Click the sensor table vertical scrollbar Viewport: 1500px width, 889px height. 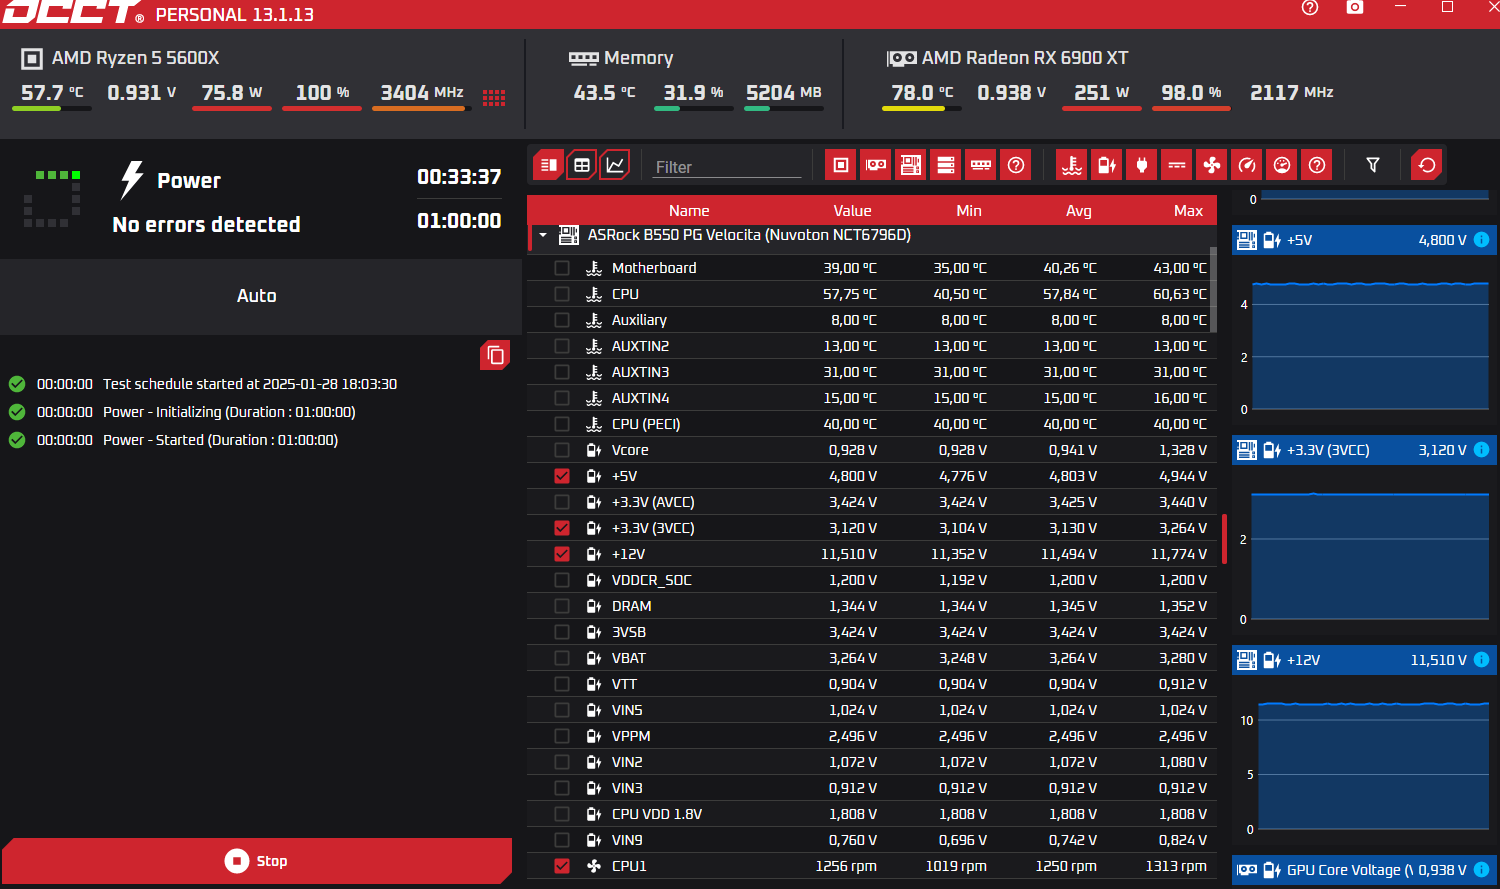pyautogui.click(x=1213, y=290)
